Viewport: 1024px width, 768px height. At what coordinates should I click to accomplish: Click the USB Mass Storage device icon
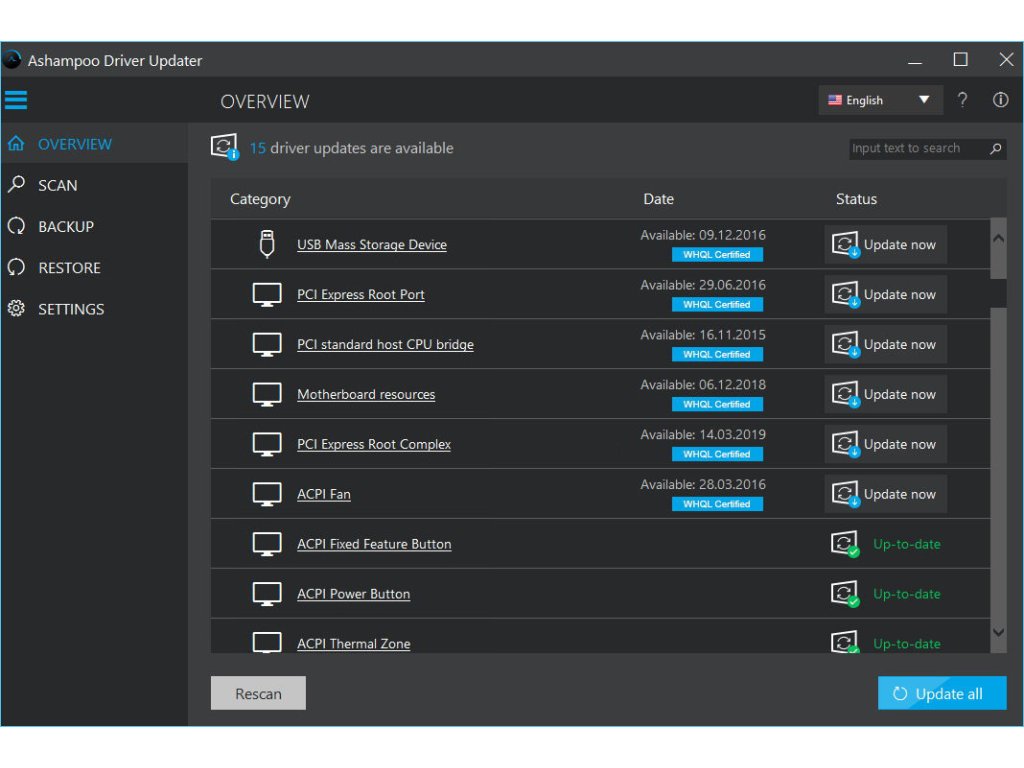tap(266, 244)
